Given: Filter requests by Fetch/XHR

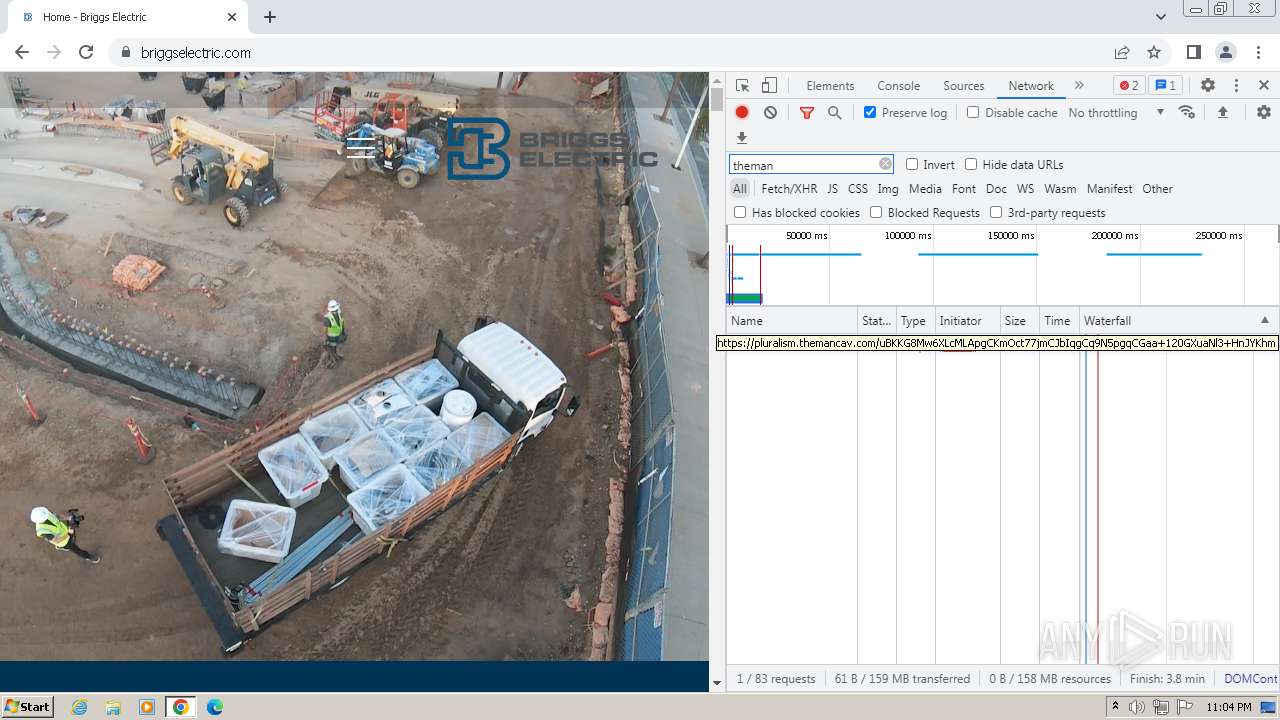Looking at the screenshot, I should coord(789,188).
